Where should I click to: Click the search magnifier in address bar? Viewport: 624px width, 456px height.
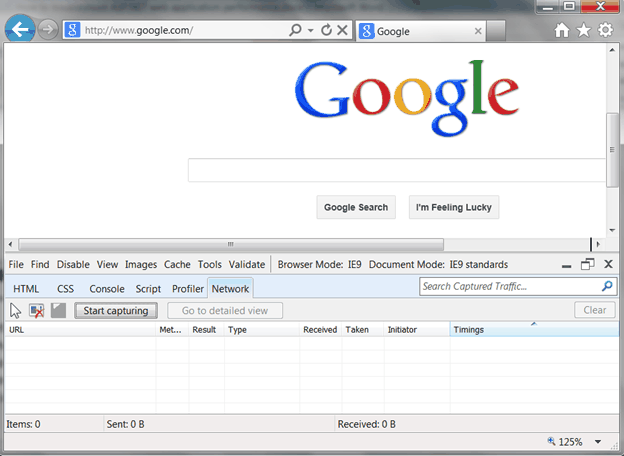[295, 30]
